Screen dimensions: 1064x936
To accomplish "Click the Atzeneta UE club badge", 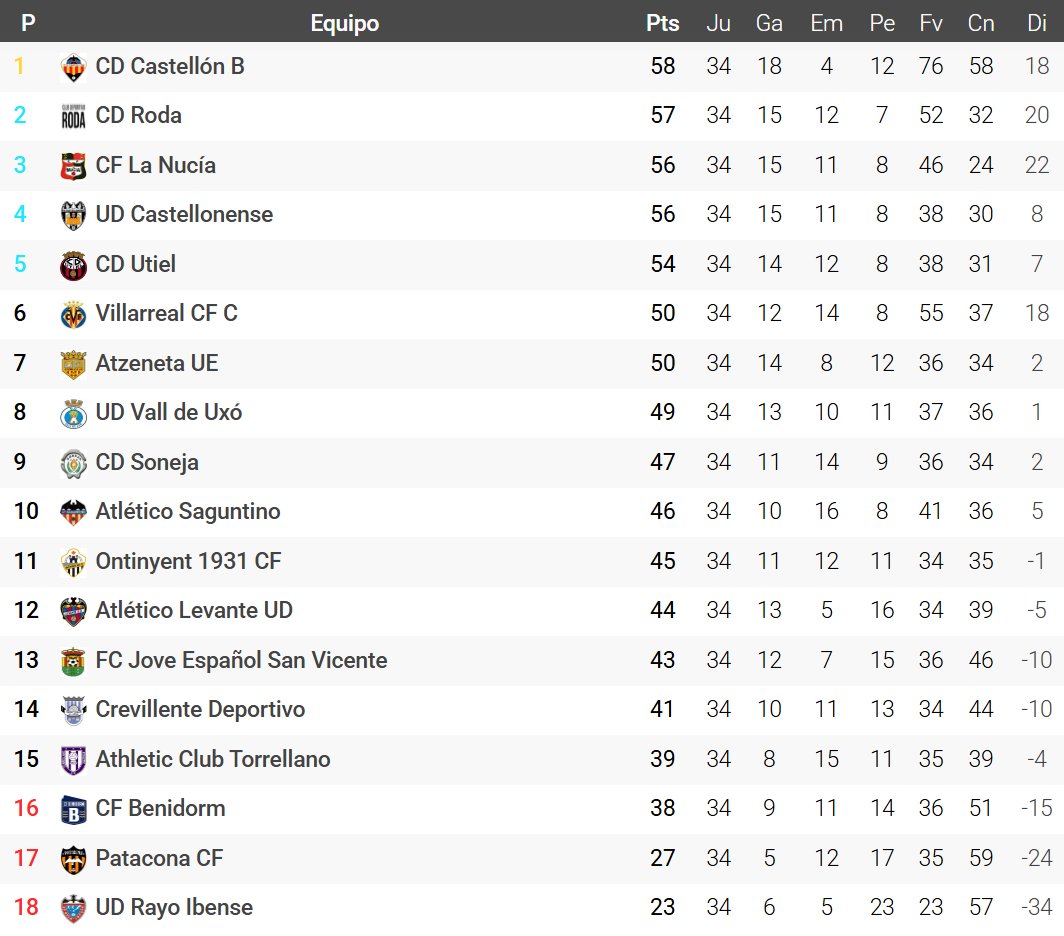I will 73,364.
